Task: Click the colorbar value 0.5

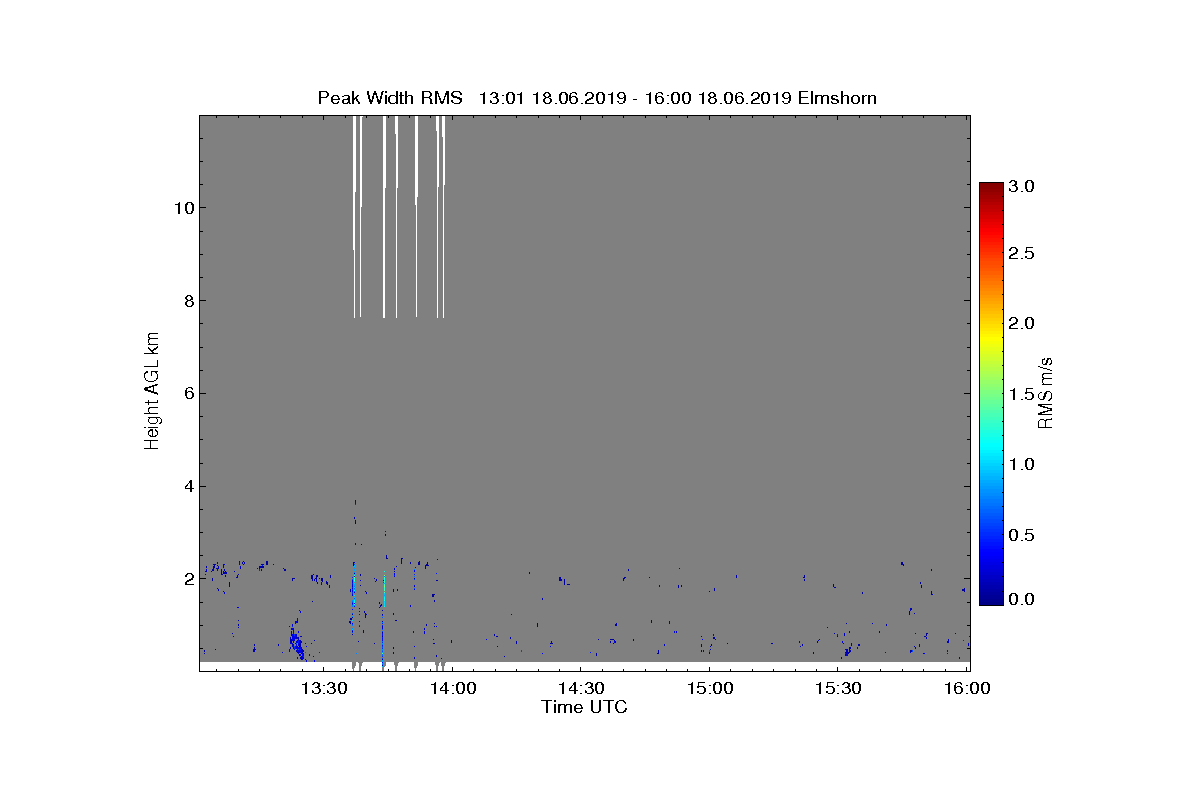Action: click(1022, 535)
